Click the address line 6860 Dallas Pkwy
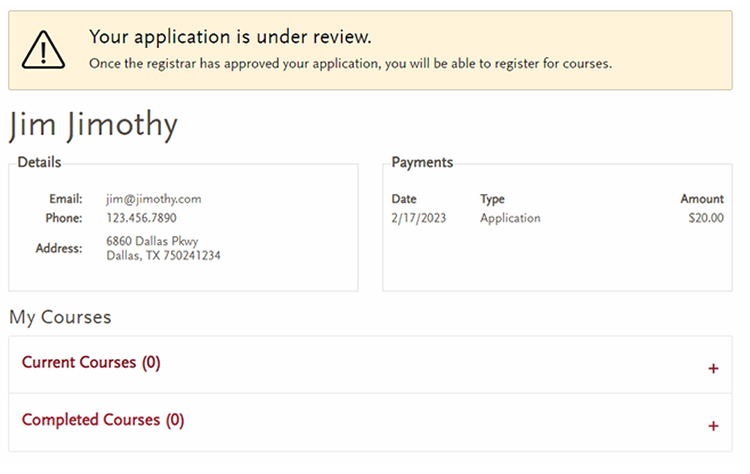 coord(152,241)
